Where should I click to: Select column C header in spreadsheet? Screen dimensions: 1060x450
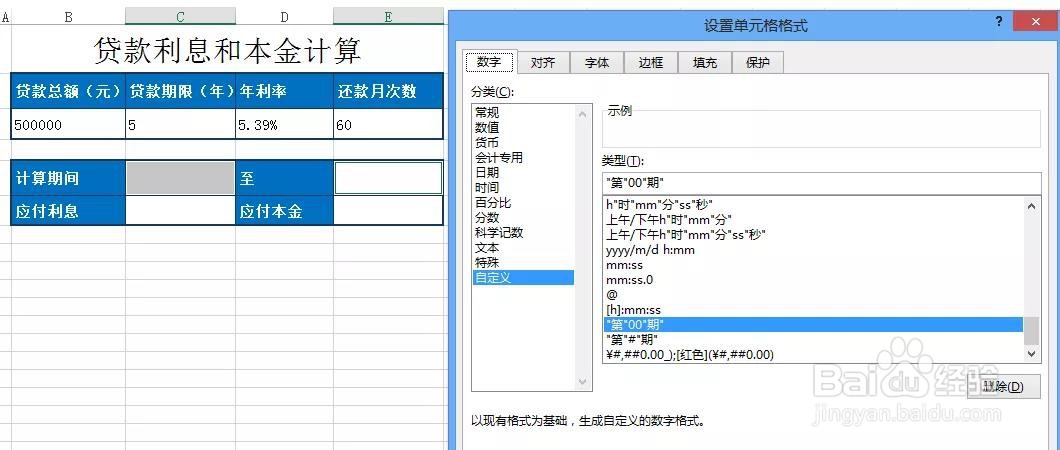pyautogui.click(x=180, y=17)
